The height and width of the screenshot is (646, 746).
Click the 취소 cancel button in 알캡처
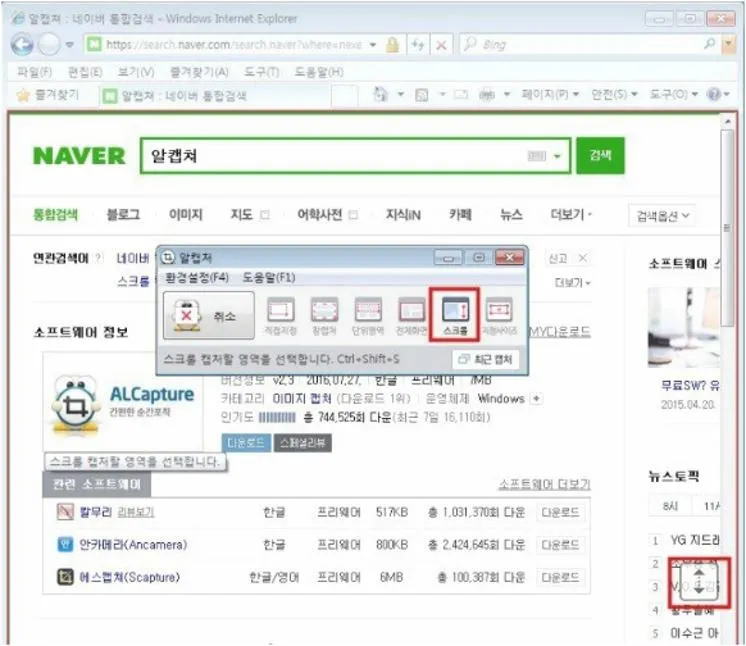pyautogui.click(x=208, y=315)
